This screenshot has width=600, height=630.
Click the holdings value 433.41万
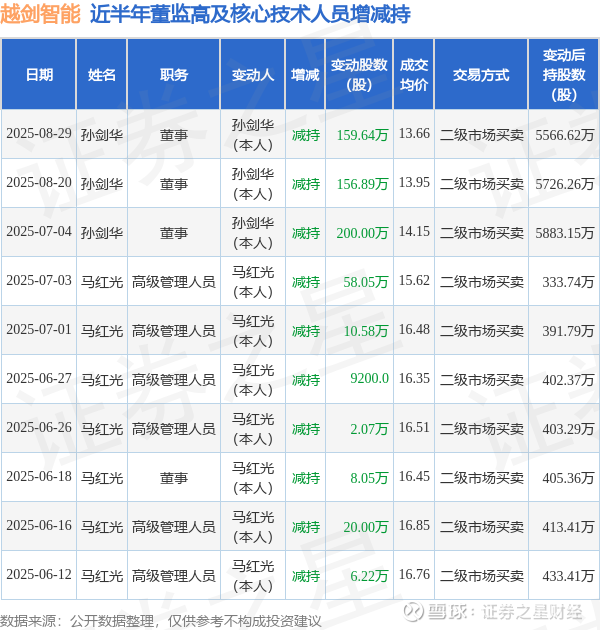568,576
